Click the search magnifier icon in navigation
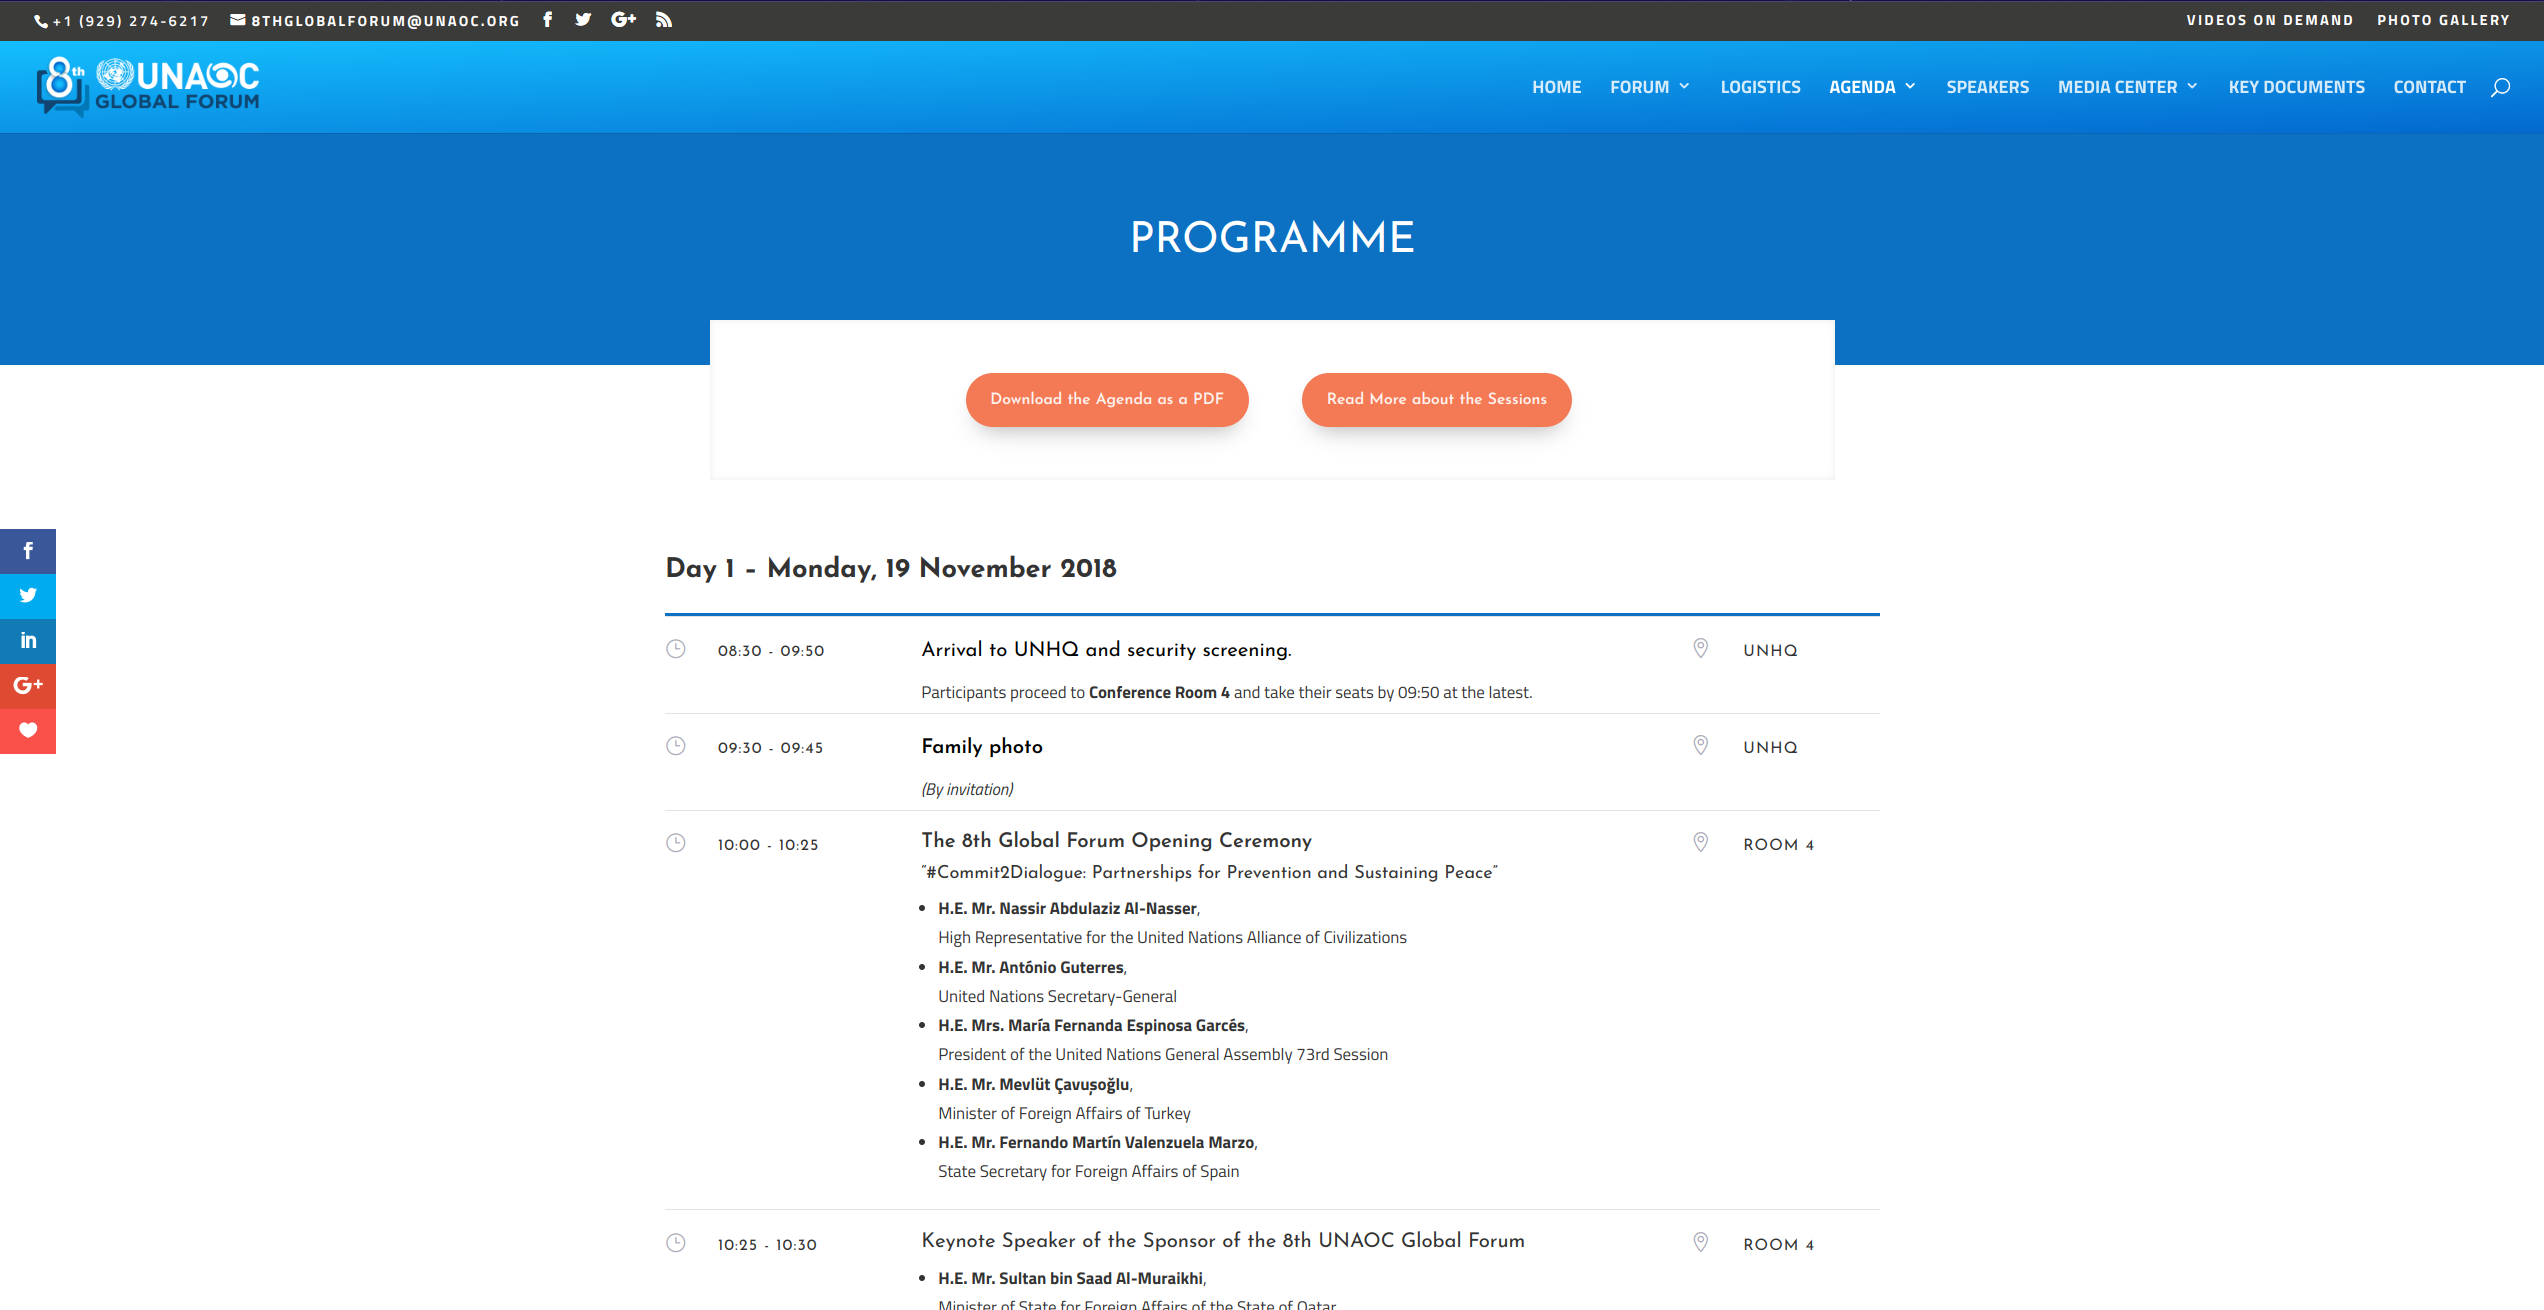2544x1310 pixels. tap(2500, 88)
